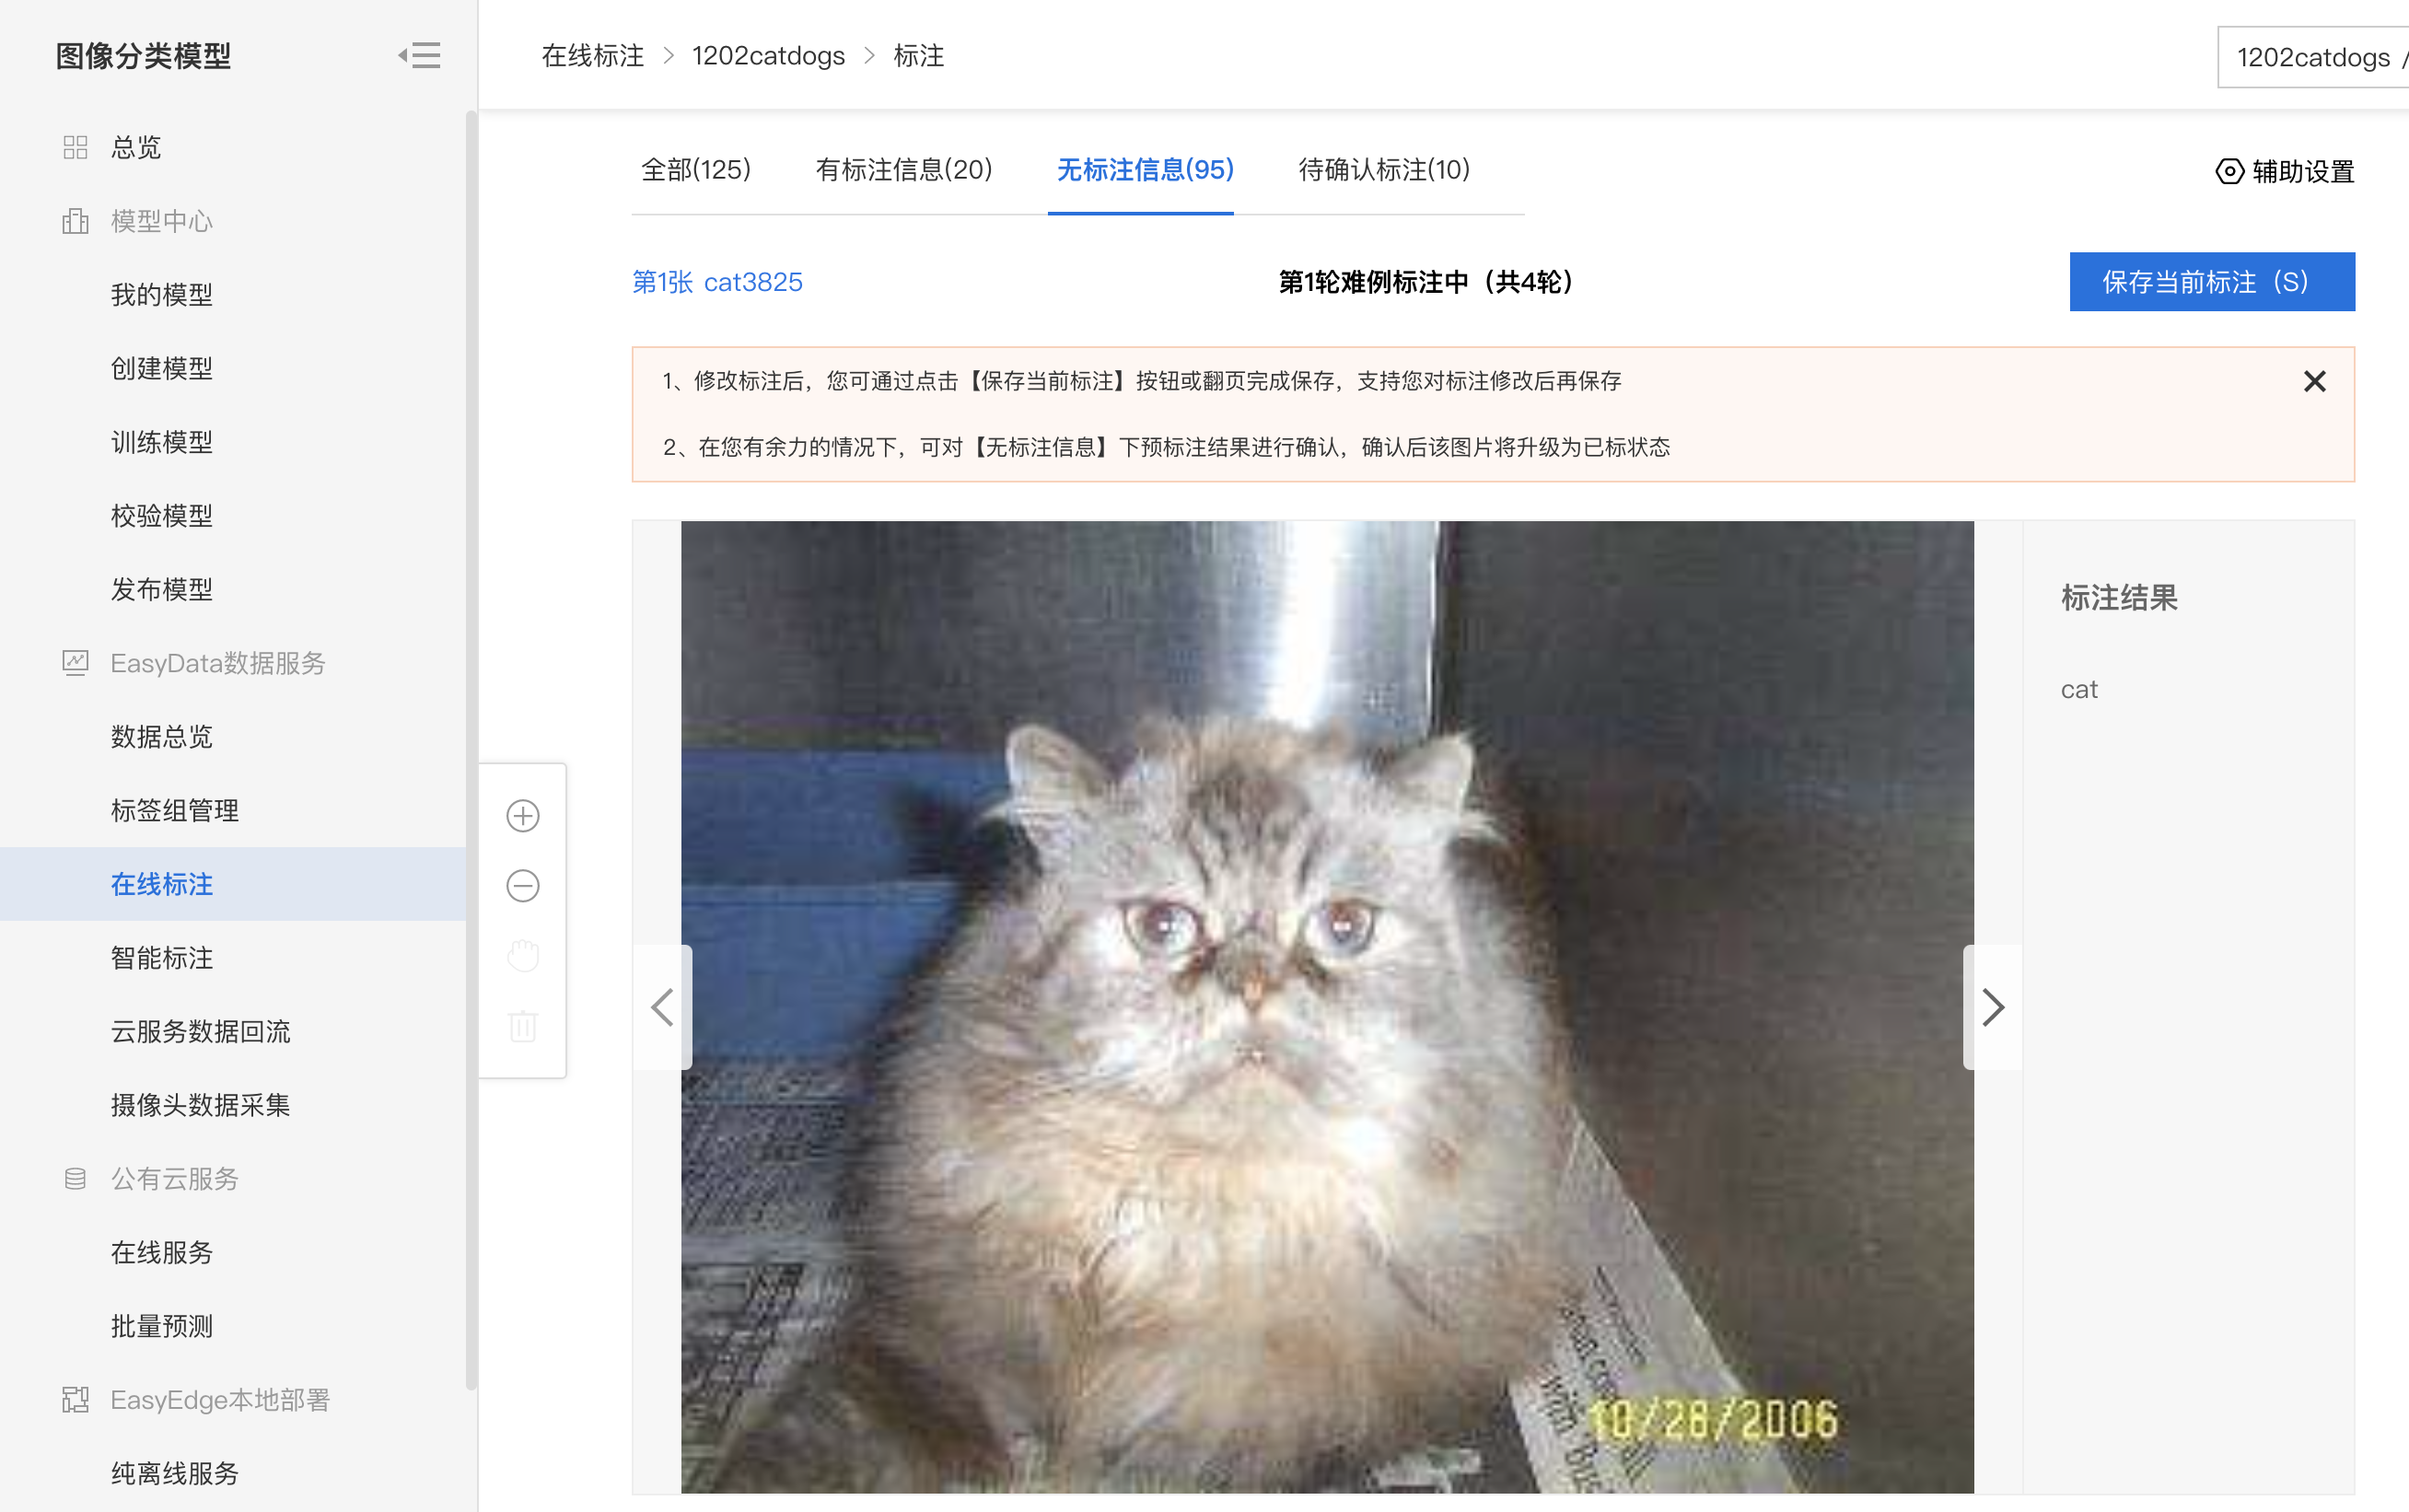Go to the next image arrow
2409x1512 pixels.
tap(1992, 1007)
